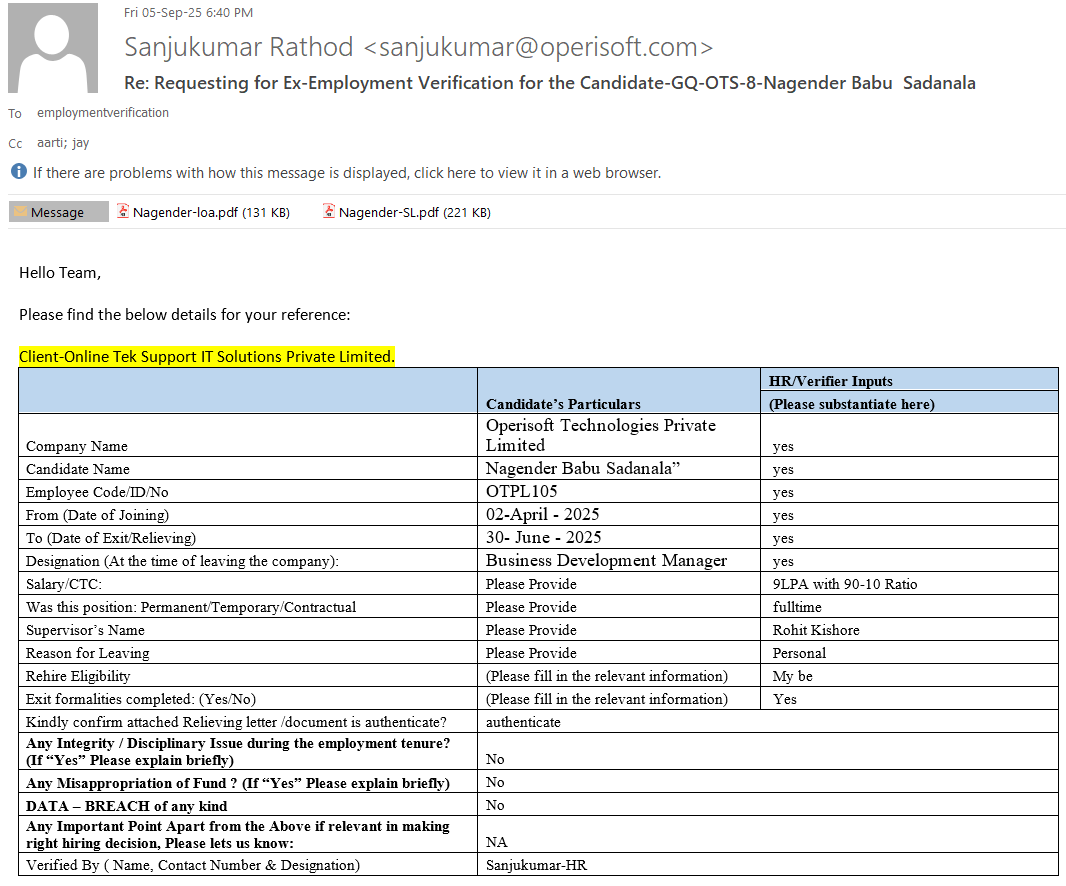
Task: Click the envelope icon on the Message tab
Action: (20, 212)
